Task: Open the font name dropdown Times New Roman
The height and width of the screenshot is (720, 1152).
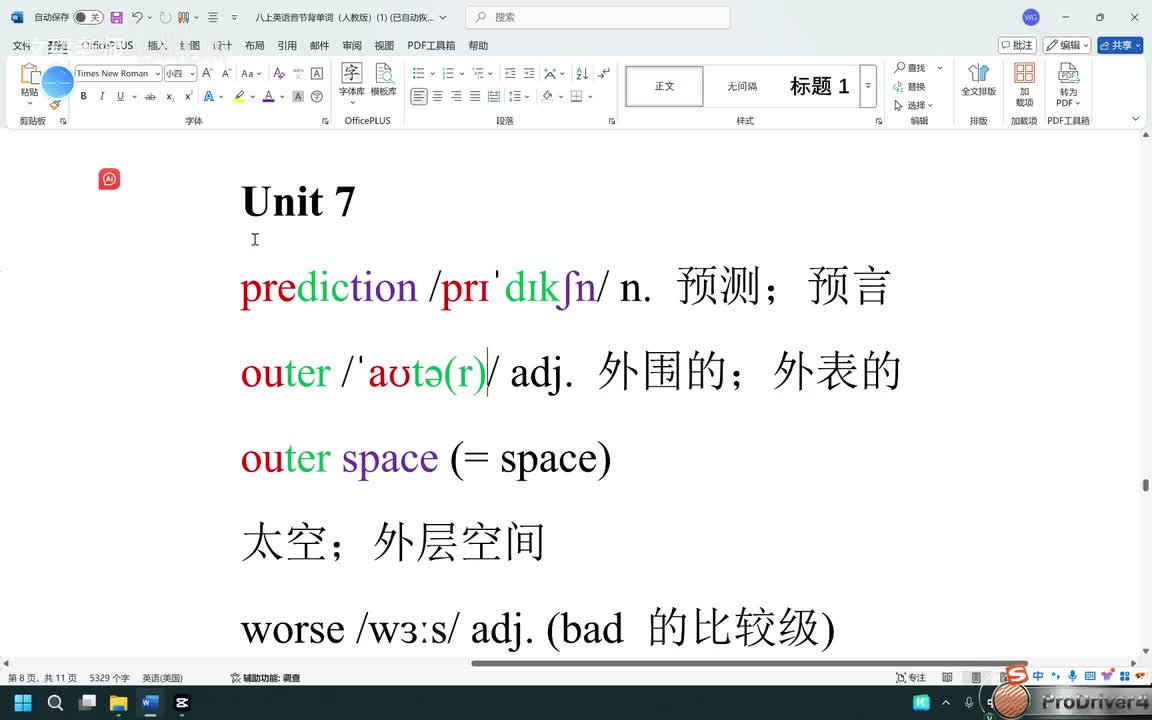Action: point(157,73)
